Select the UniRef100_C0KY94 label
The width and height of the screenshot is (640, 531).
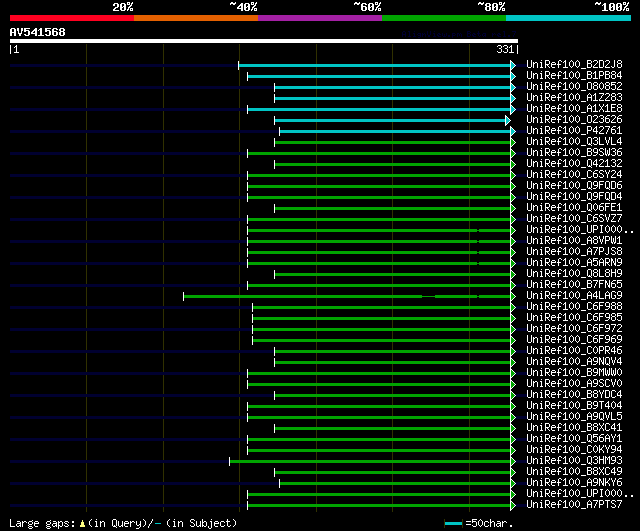574,450
